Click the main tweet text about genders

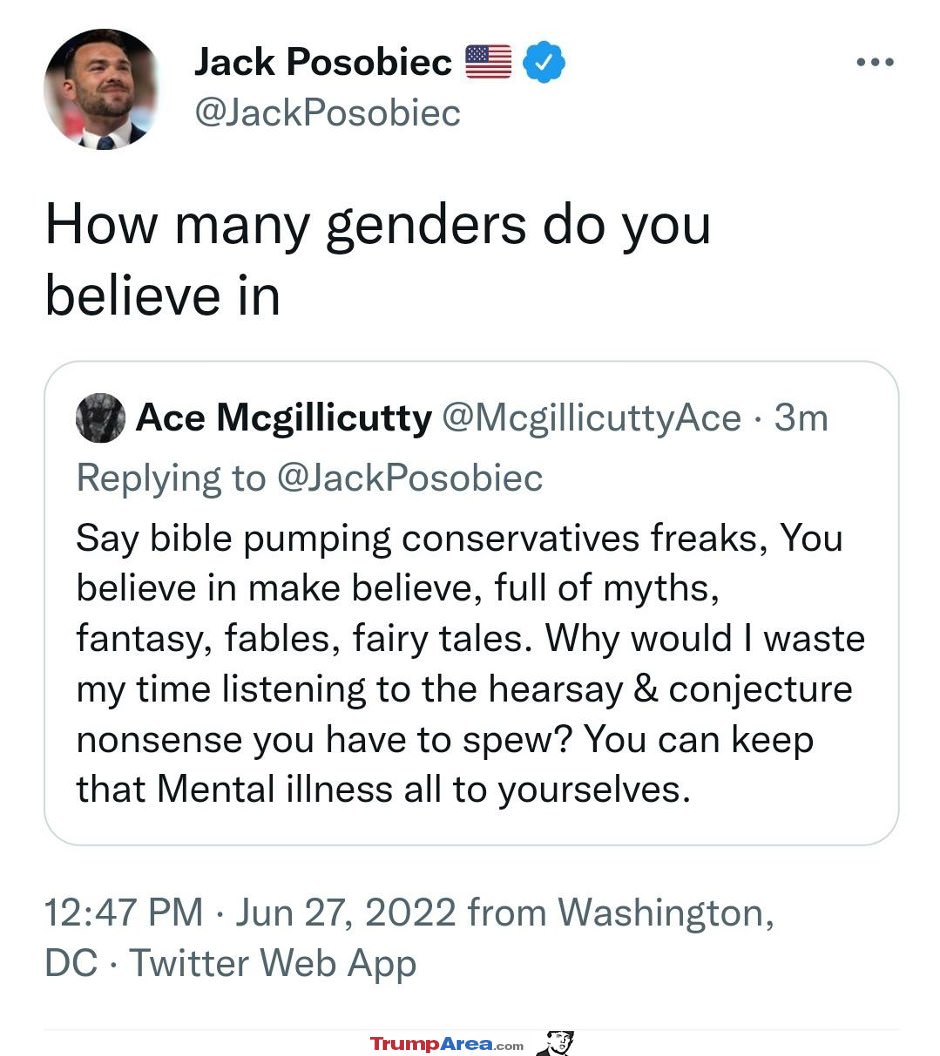(x=378, y=260)
